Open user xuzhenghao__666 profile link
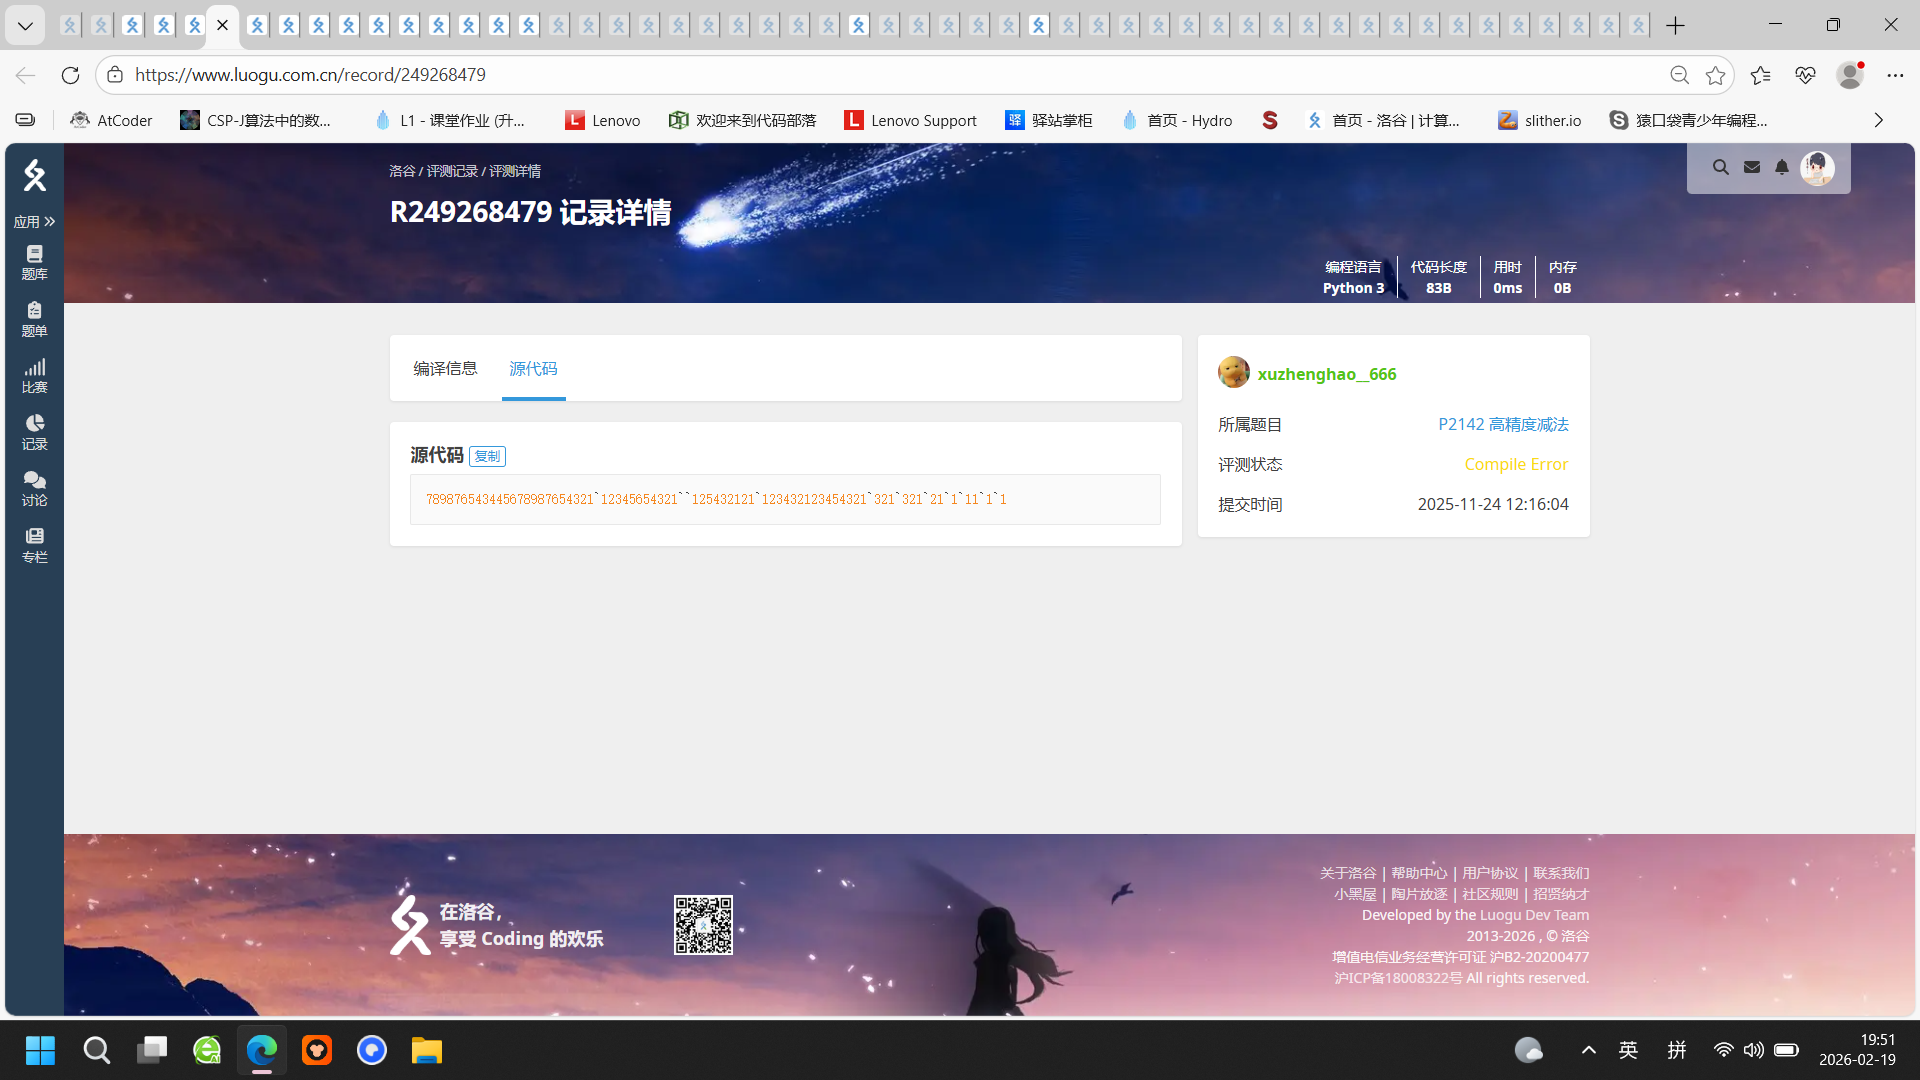 1326,373
